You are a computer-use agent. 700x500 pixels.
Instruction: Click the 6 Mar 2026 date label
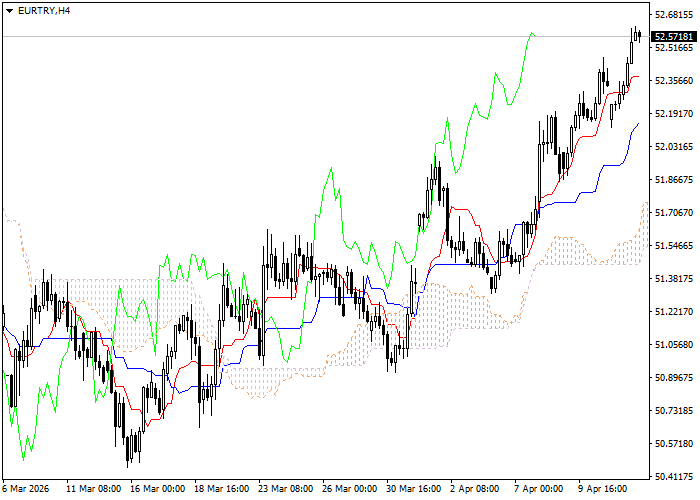24,489
